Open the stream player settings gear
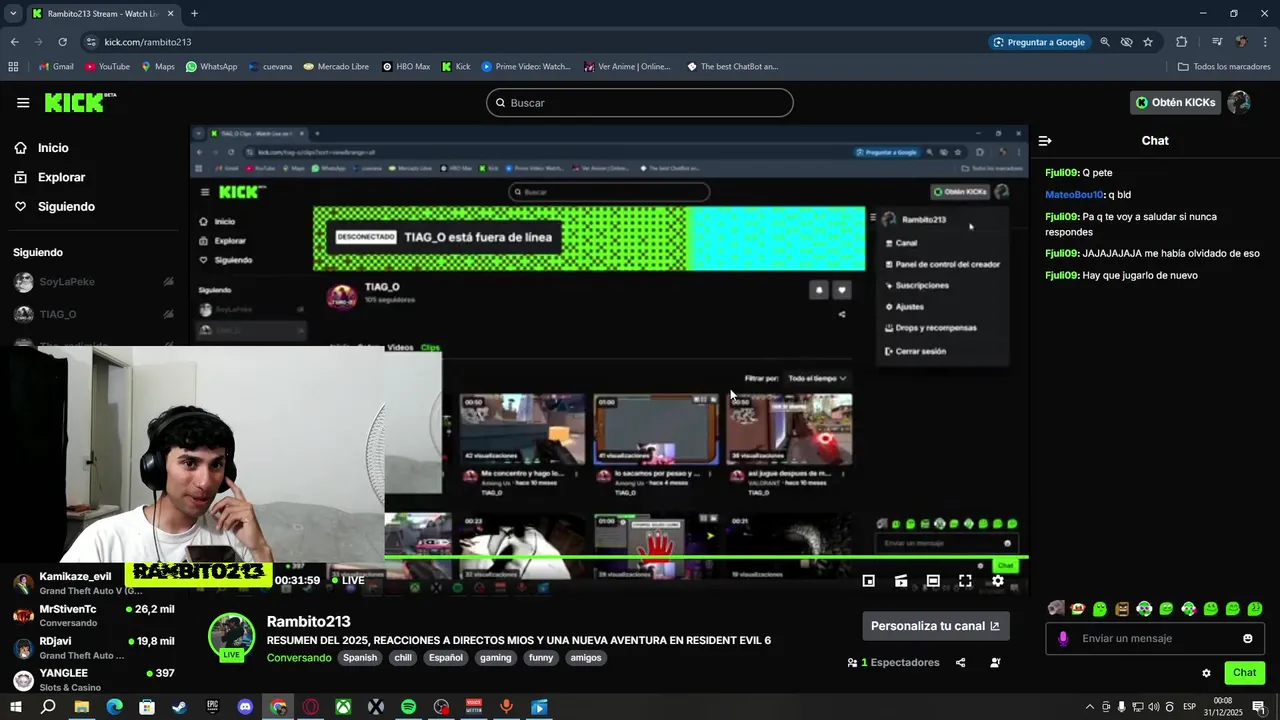1280x720 pixels. click(997, 581)
